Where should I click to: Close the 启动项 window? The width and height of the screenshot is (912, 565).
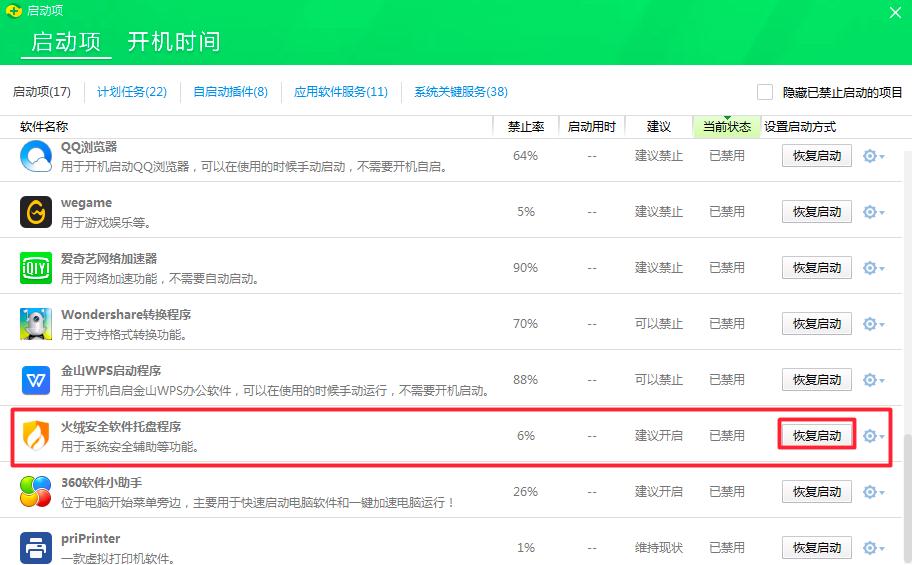point(895,12)
